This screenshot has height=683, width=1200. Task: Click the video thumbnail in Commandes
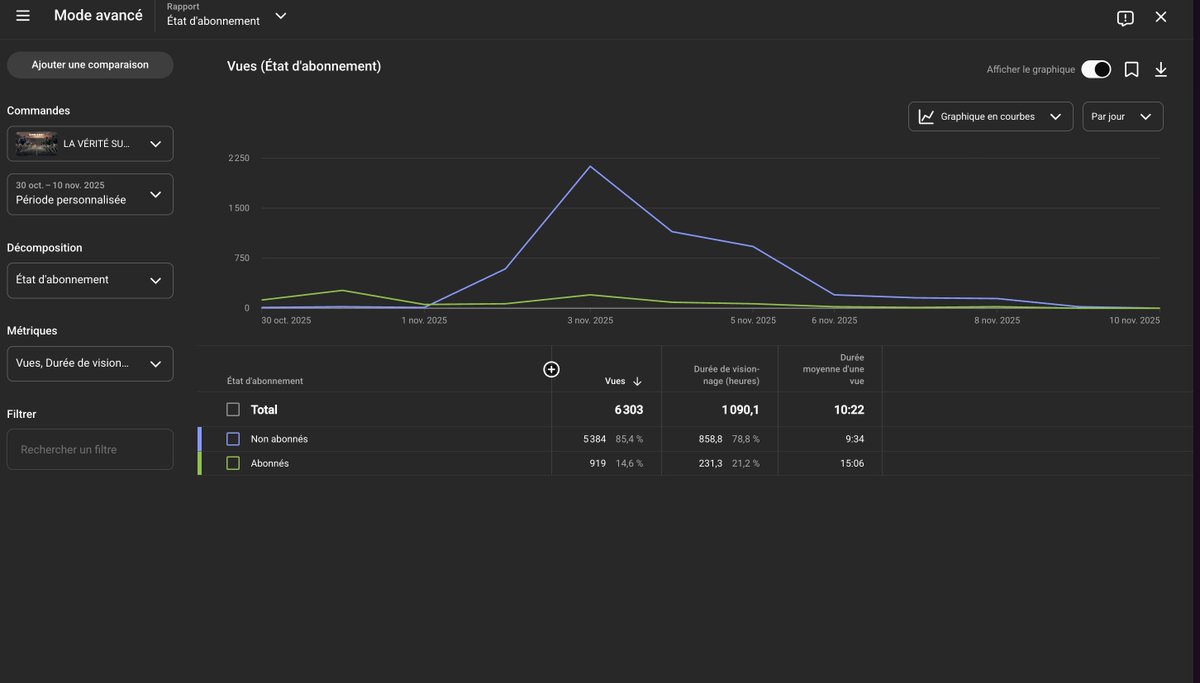click(x=36, y=144)
